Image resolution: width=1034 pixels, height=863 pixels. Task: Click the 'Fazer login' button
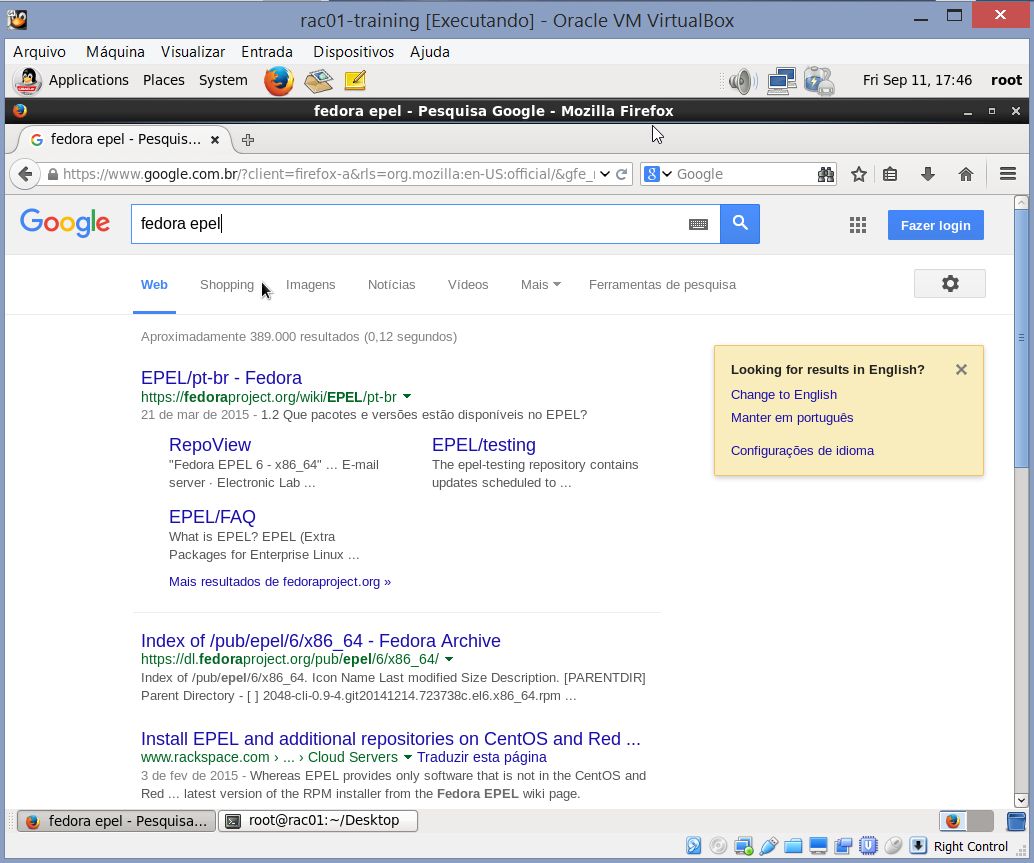935,225
